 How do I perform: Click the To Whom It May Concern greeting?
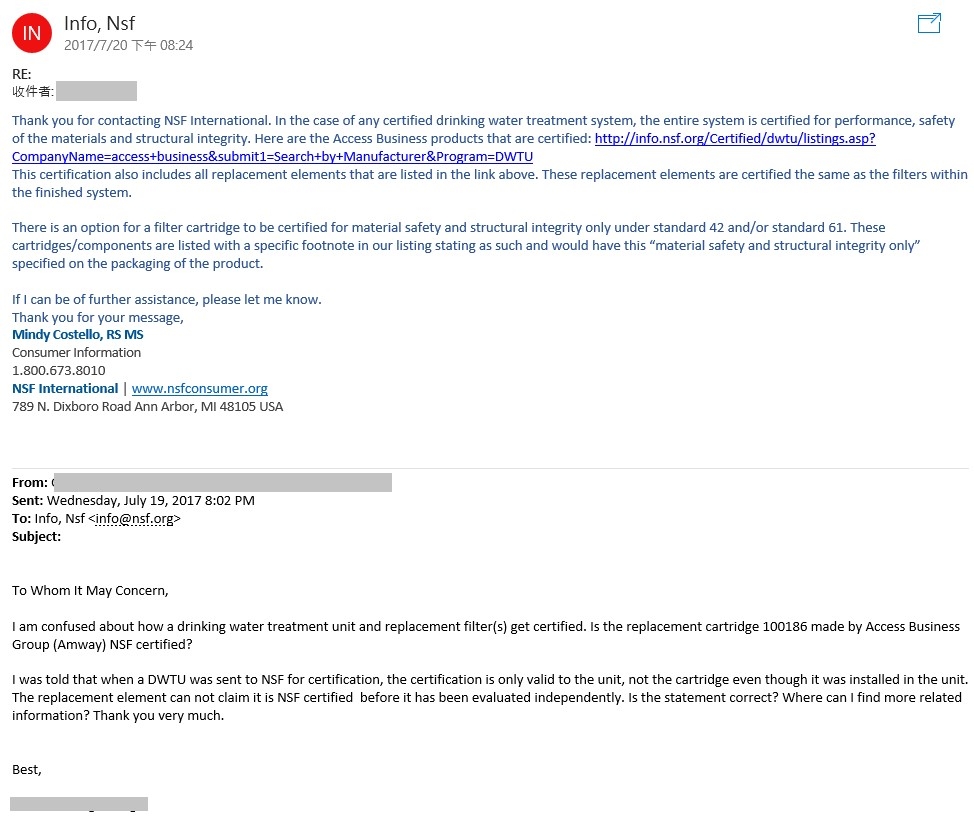coord(90,591)
